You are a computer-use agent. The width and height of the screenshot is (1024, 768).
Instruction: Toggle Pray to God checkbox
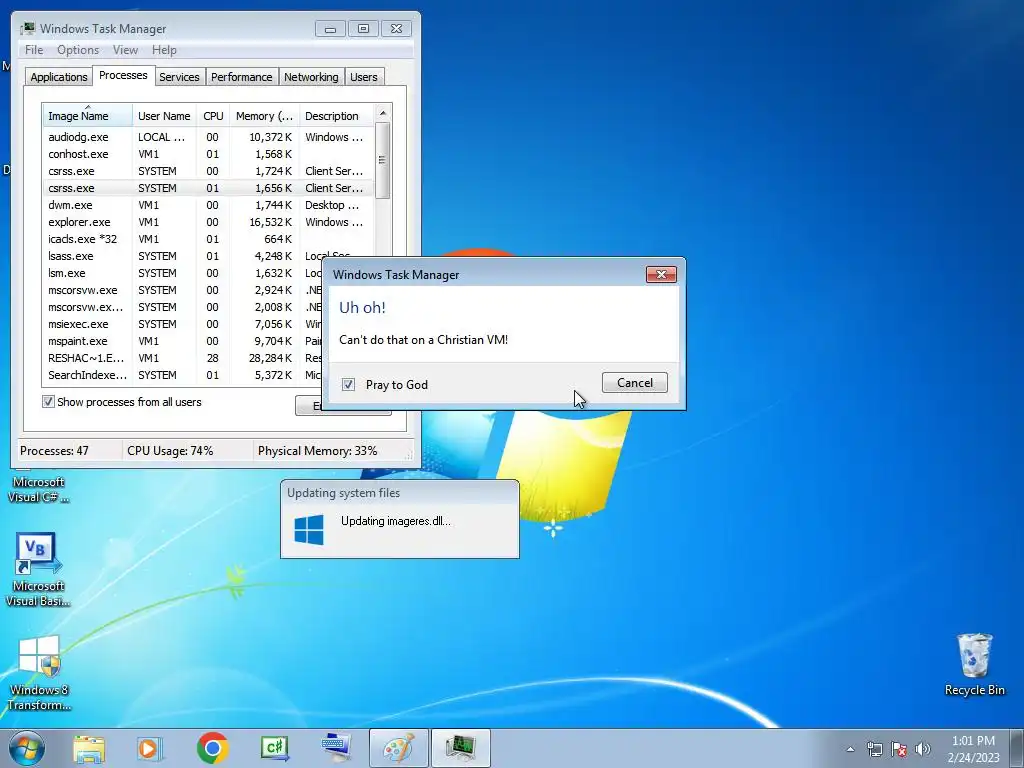pos(348,385)
